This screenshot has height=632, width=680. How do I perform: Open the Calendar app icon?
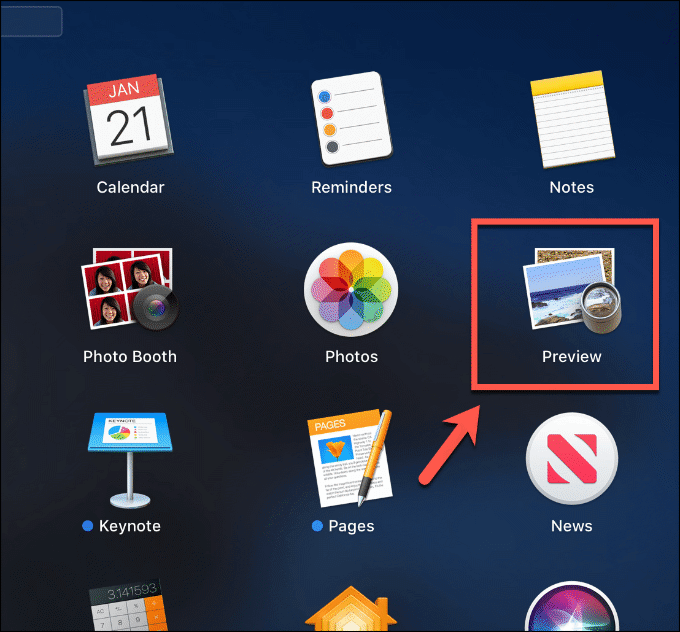pyautogui.click(x=129, y=119)
